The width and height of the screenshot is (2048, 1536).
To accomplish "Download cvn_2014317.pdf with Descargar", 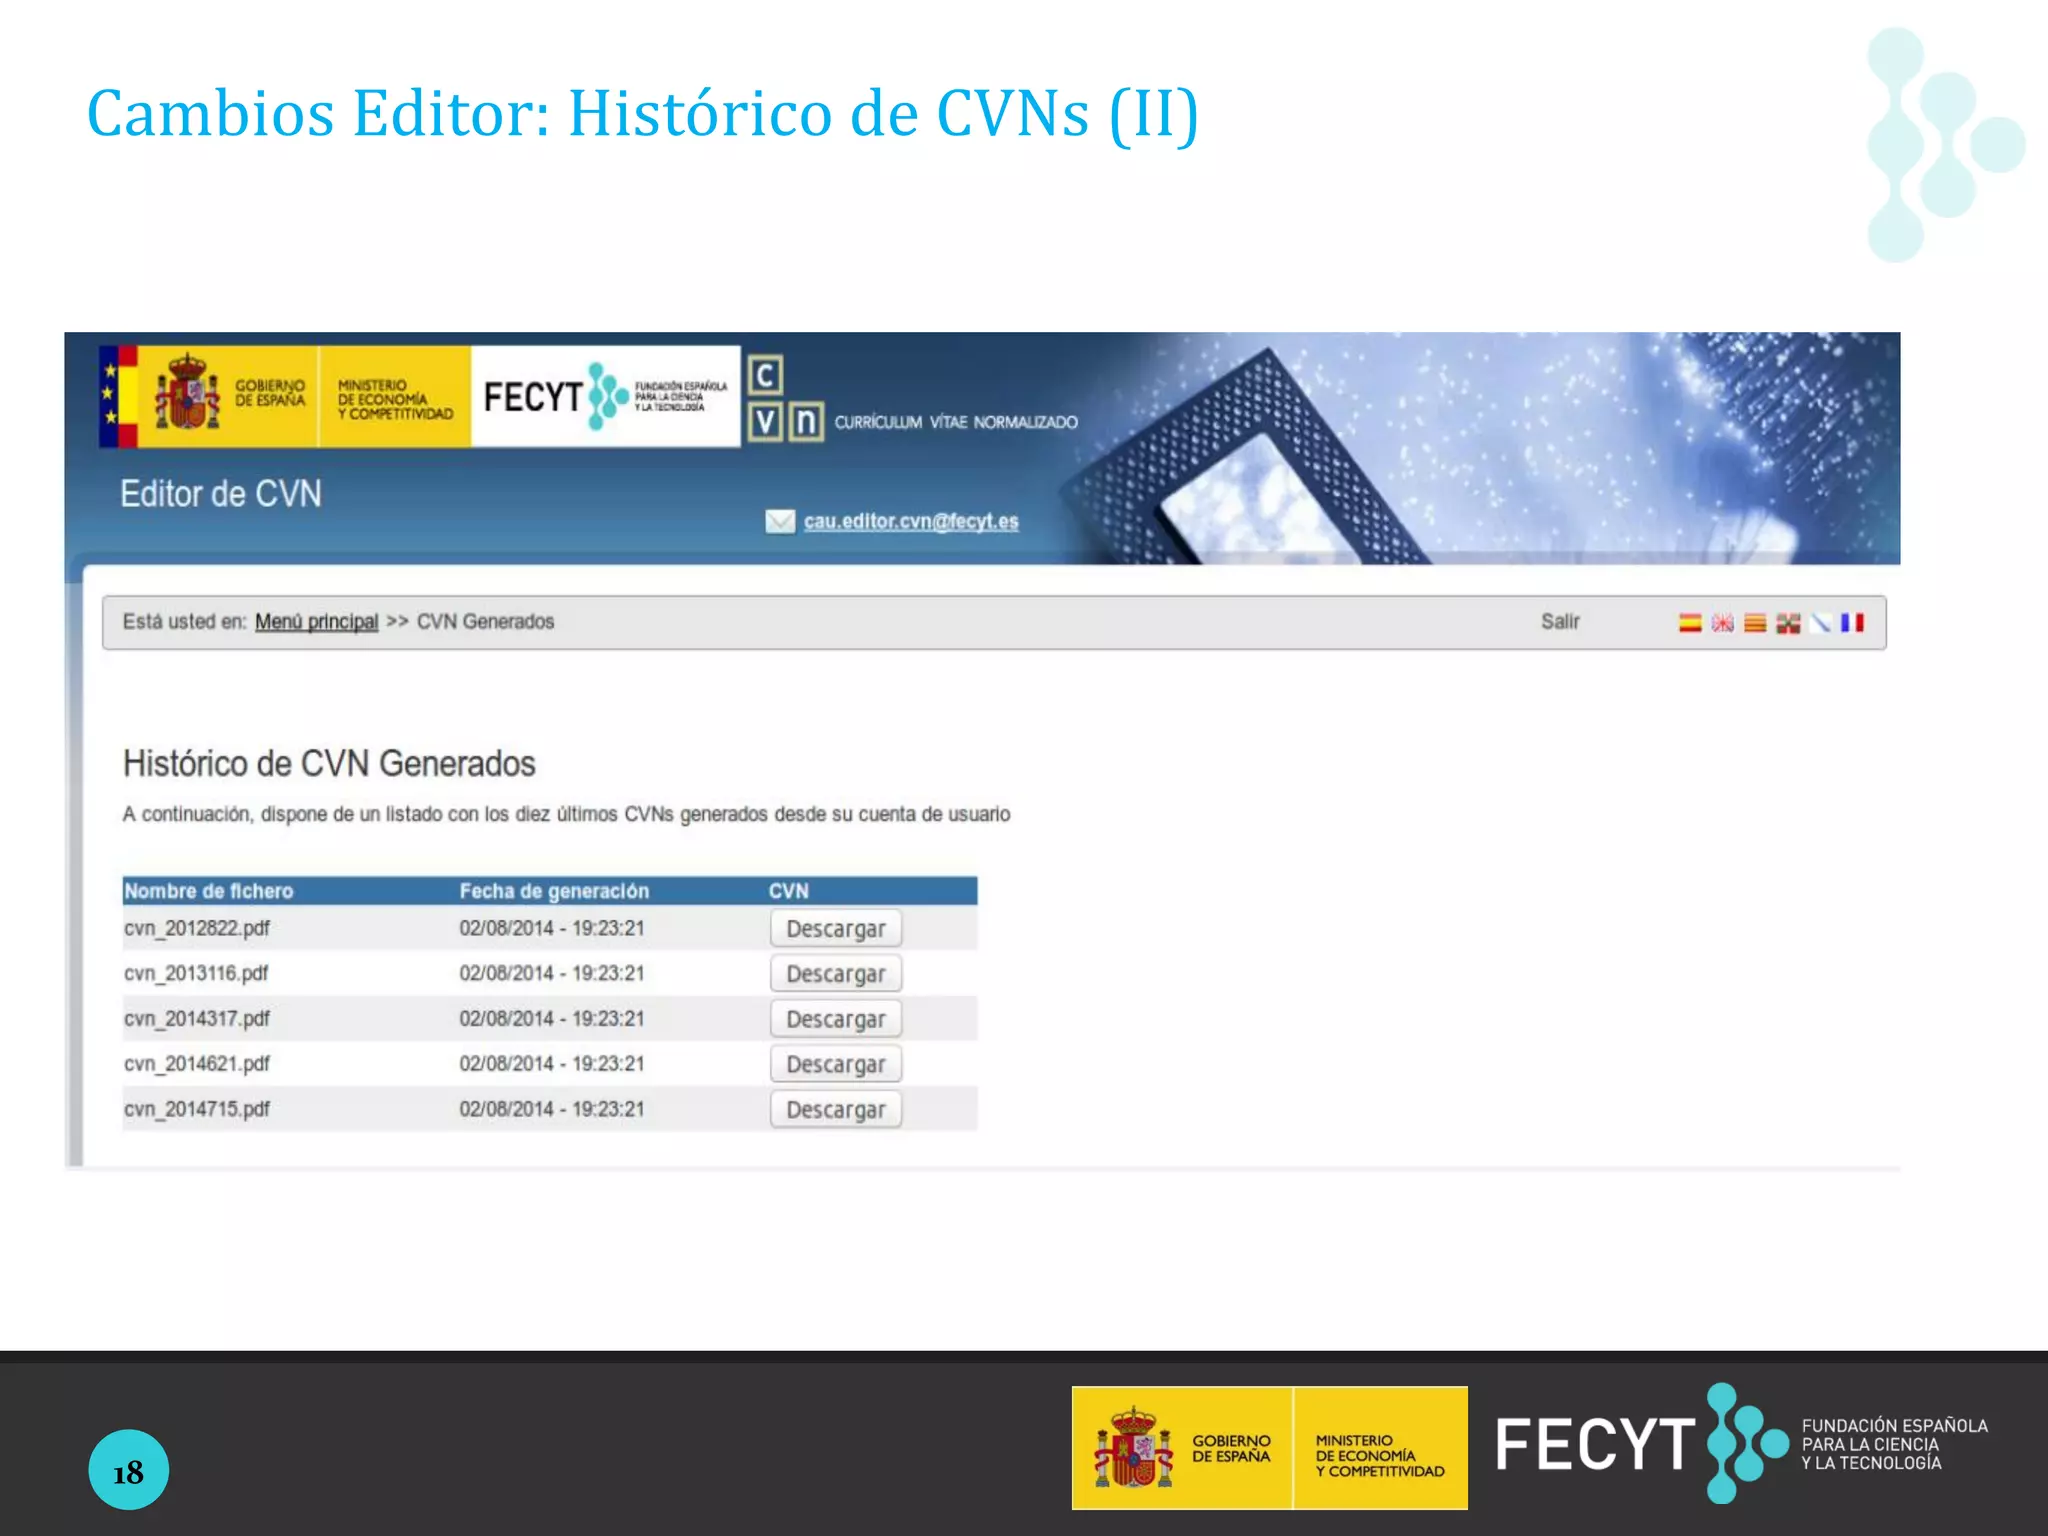I will point(836,1019).
